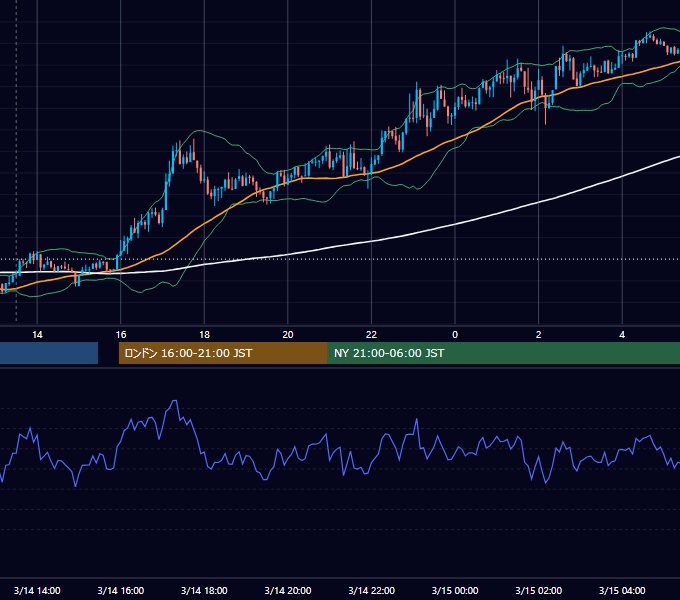Click the '3/14 18:00' date label on the oscillator axis

coord(204,590)
